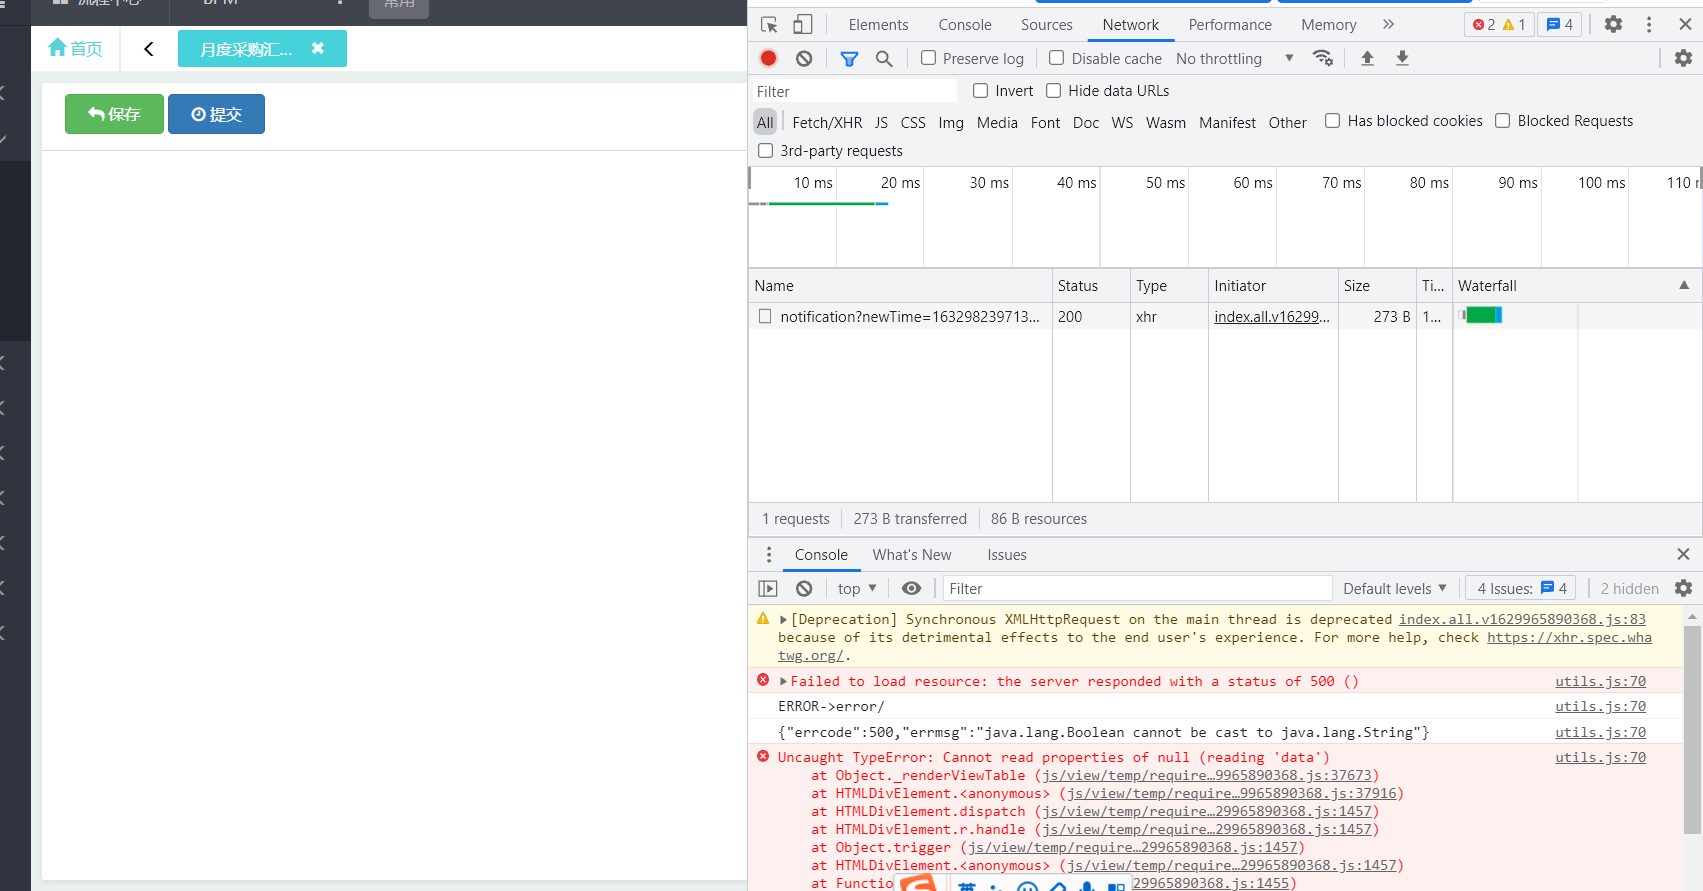Open the Performance tab

click(1230, 25)
